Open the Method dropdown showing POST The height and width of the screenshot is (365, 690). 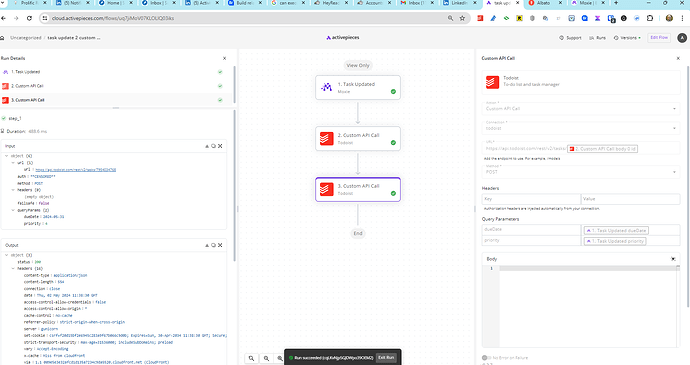tap(581, 172)
